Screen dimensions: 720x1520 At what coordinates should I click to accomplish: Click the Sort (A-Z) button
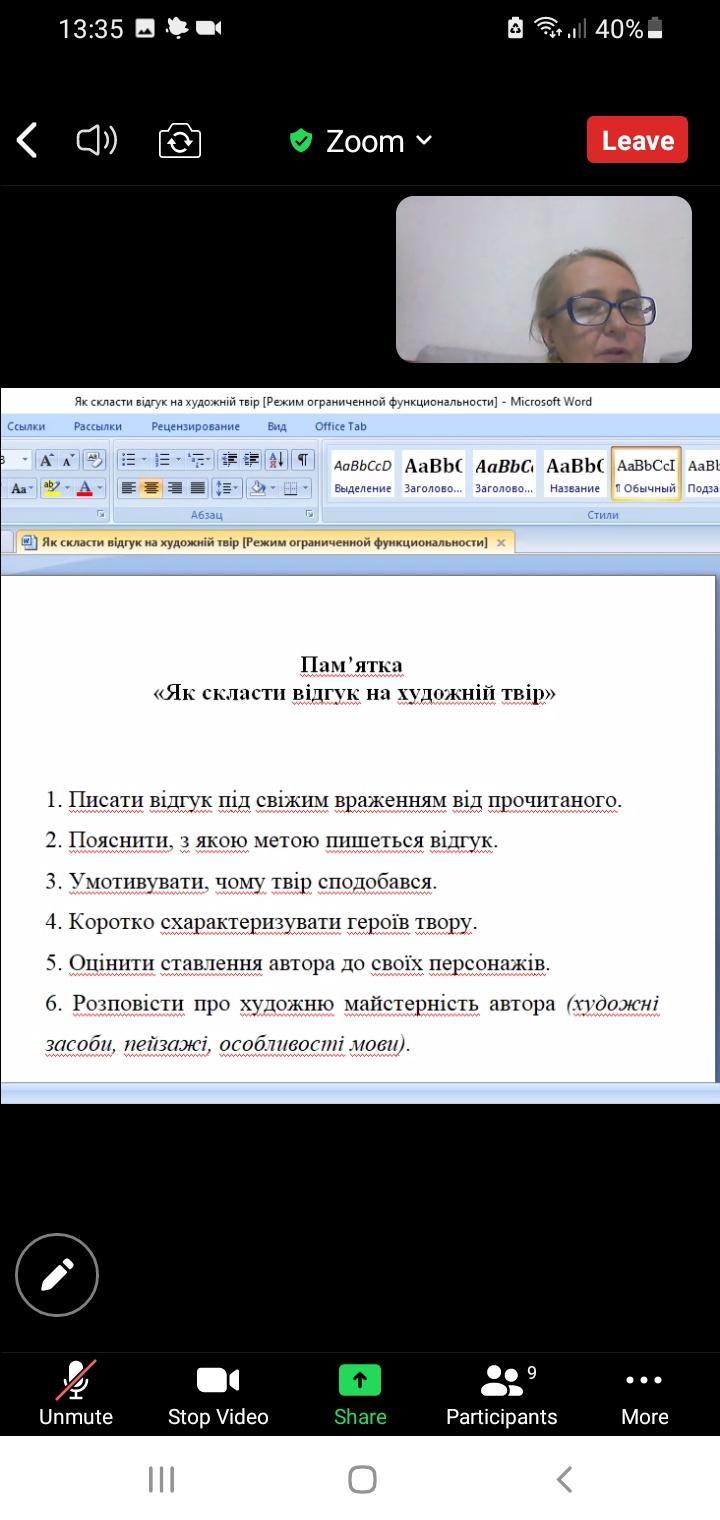(277, 460)
